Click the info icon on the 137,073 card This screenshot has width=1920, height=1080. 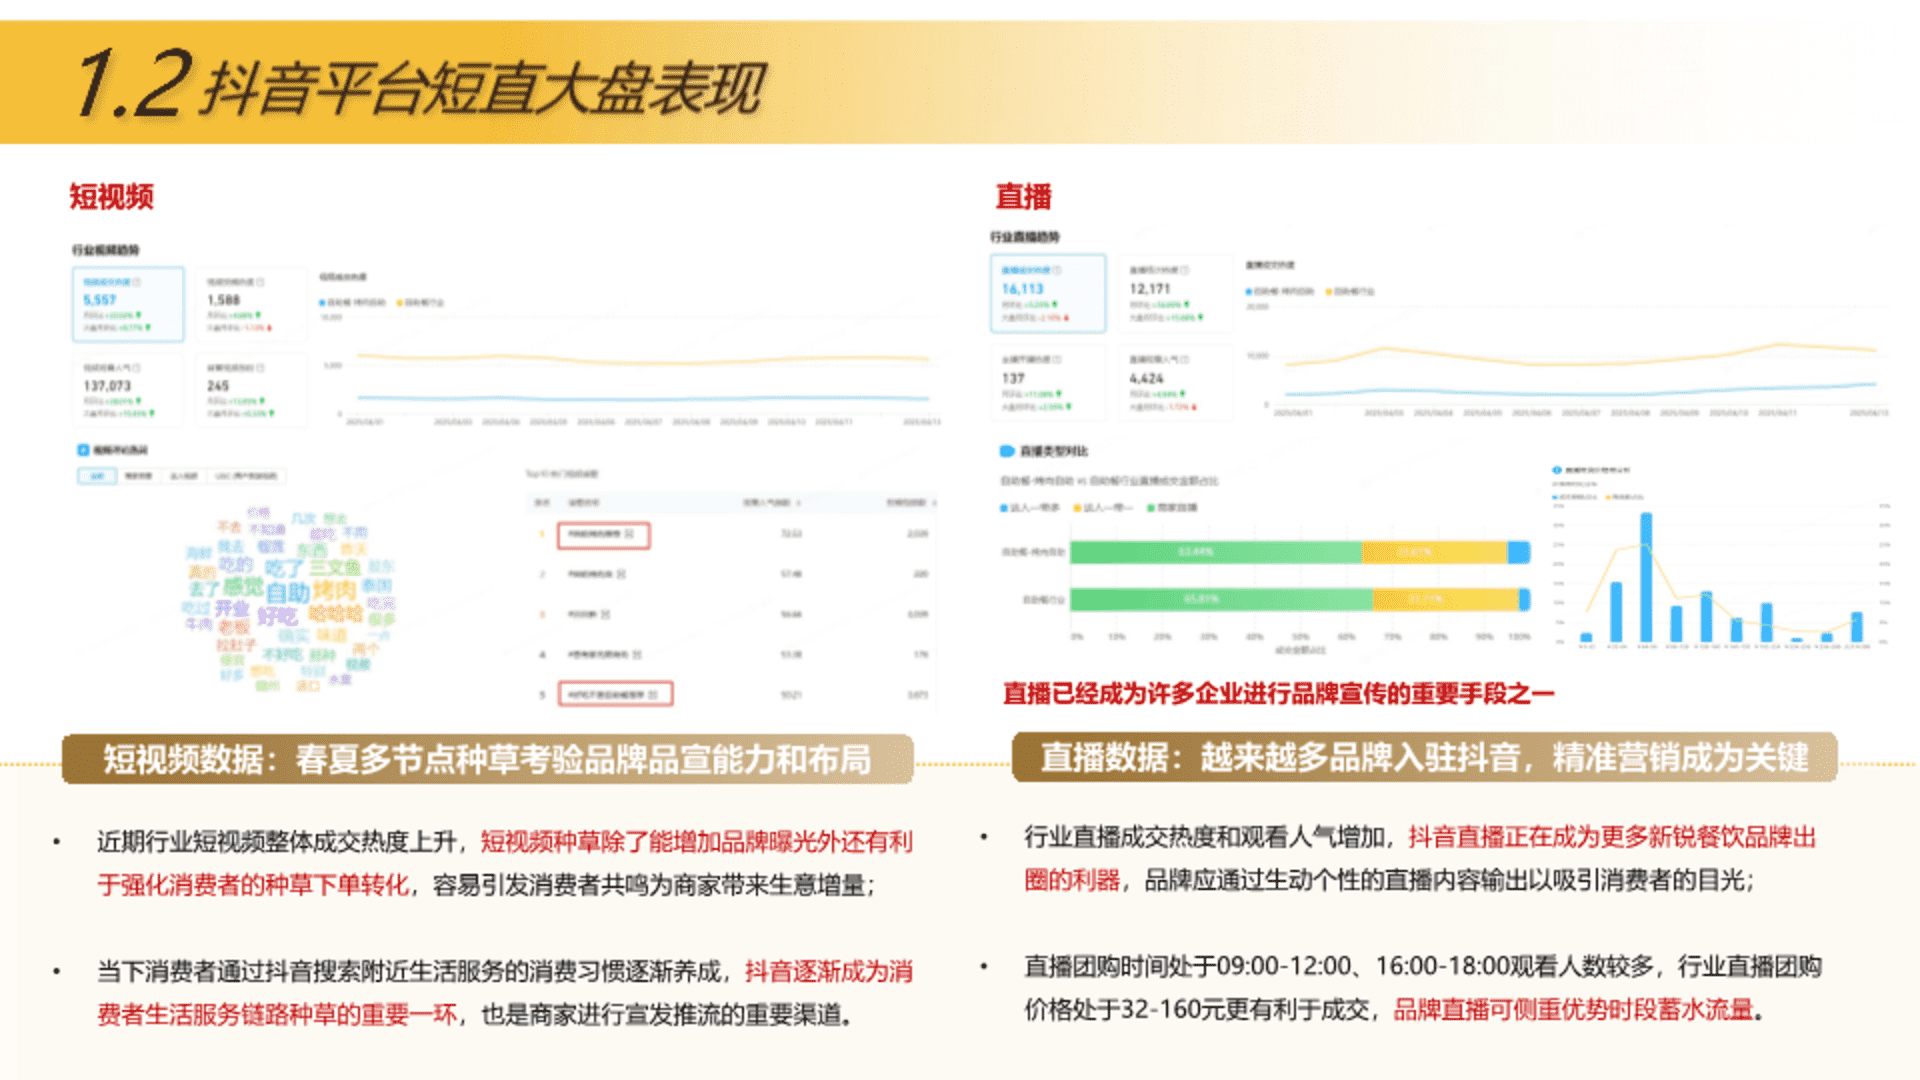click(x=137, y=368)
